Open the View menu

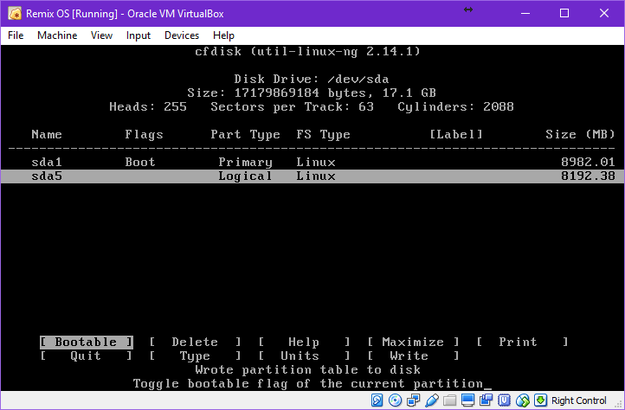click(102, 35)
